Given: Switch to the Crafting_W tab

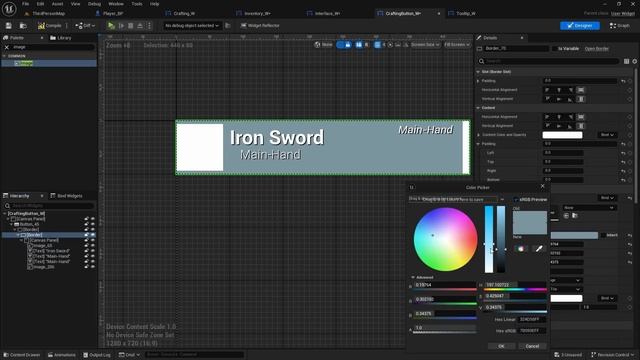Looking at the screenshot, I should coord(180,13).
